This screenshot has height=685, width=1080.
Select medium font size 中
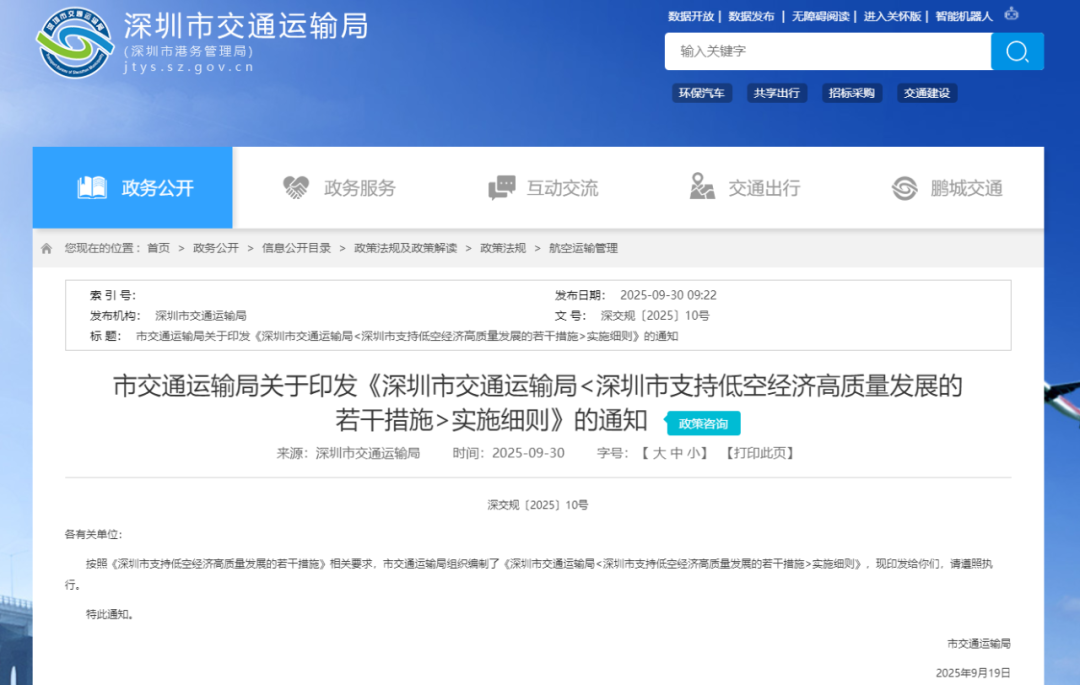(x=676, y=453)
